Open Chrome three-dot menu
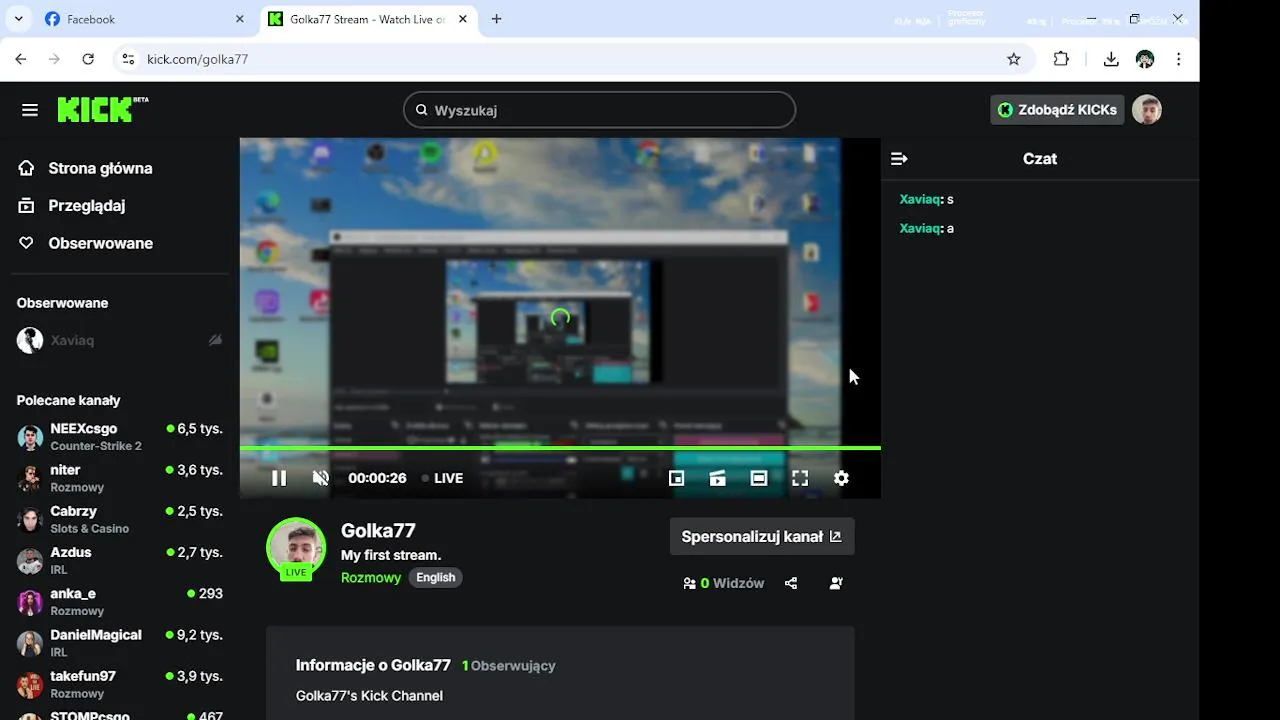This screenshot has width=1280, height=720. (1179, 59)
